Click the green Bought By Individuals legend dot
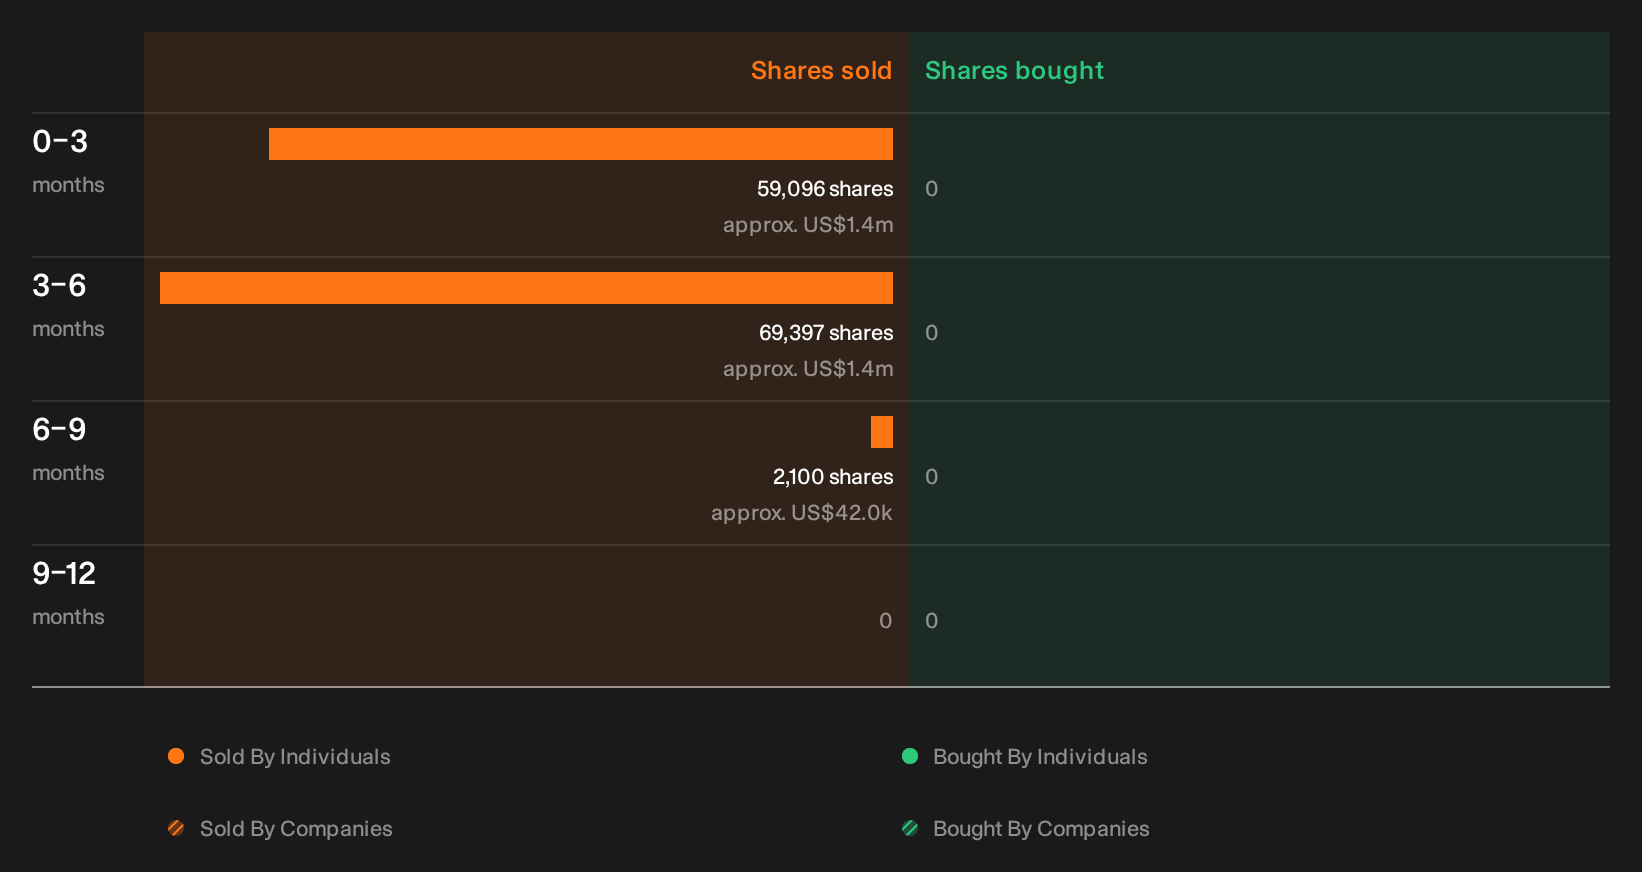The image size is (1642, 872). tap(910, 756)
